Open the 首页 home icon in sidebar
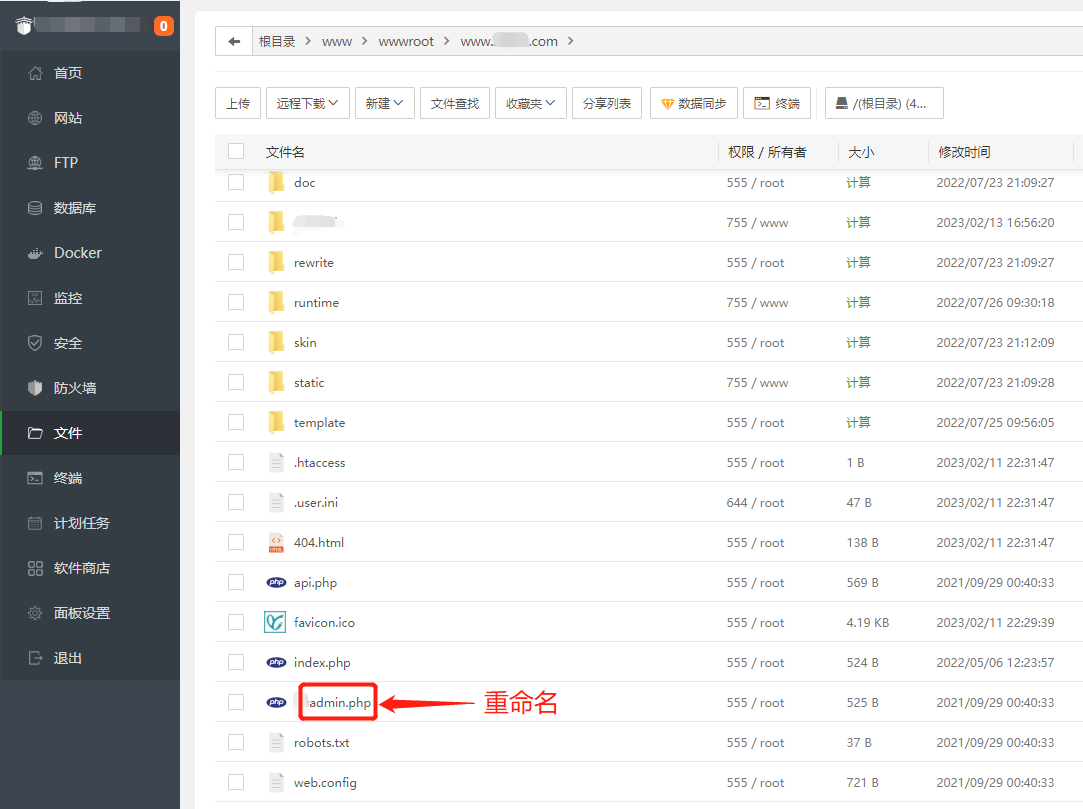Screen dimensions: 1083x809 point(35,73)
